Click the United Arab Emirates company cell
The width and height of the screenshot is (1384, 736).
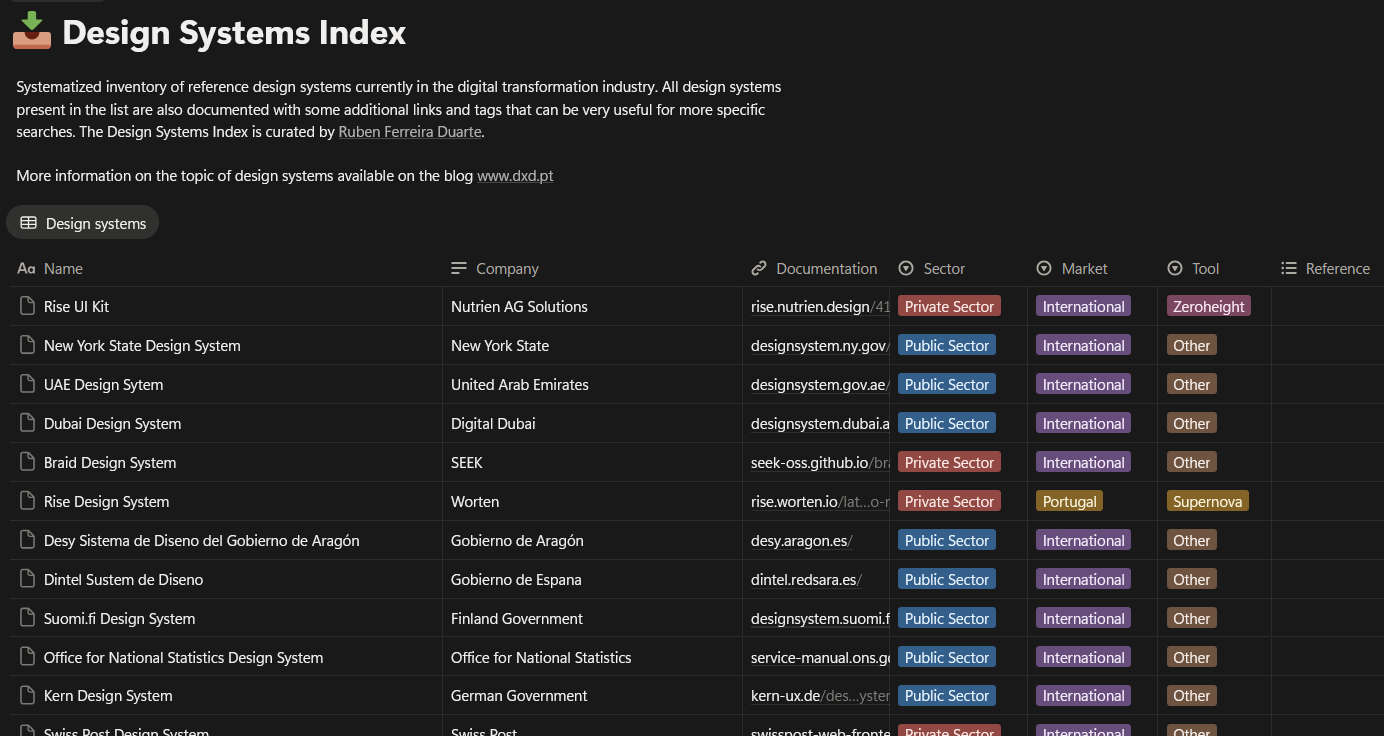[592, 384]
